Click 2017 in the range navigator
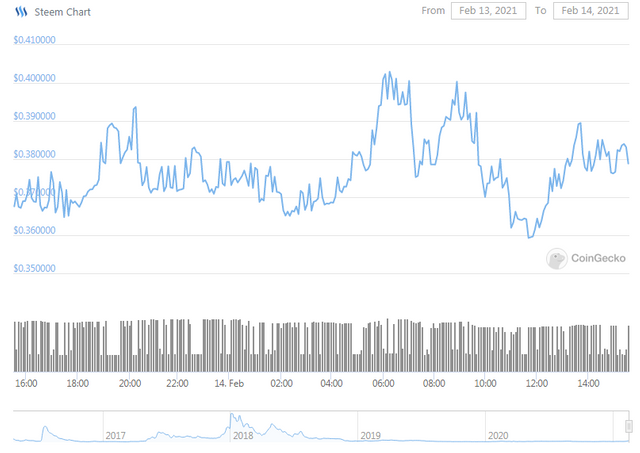The height and width of the screenshot is (453, 640). (x=116, y=436)
